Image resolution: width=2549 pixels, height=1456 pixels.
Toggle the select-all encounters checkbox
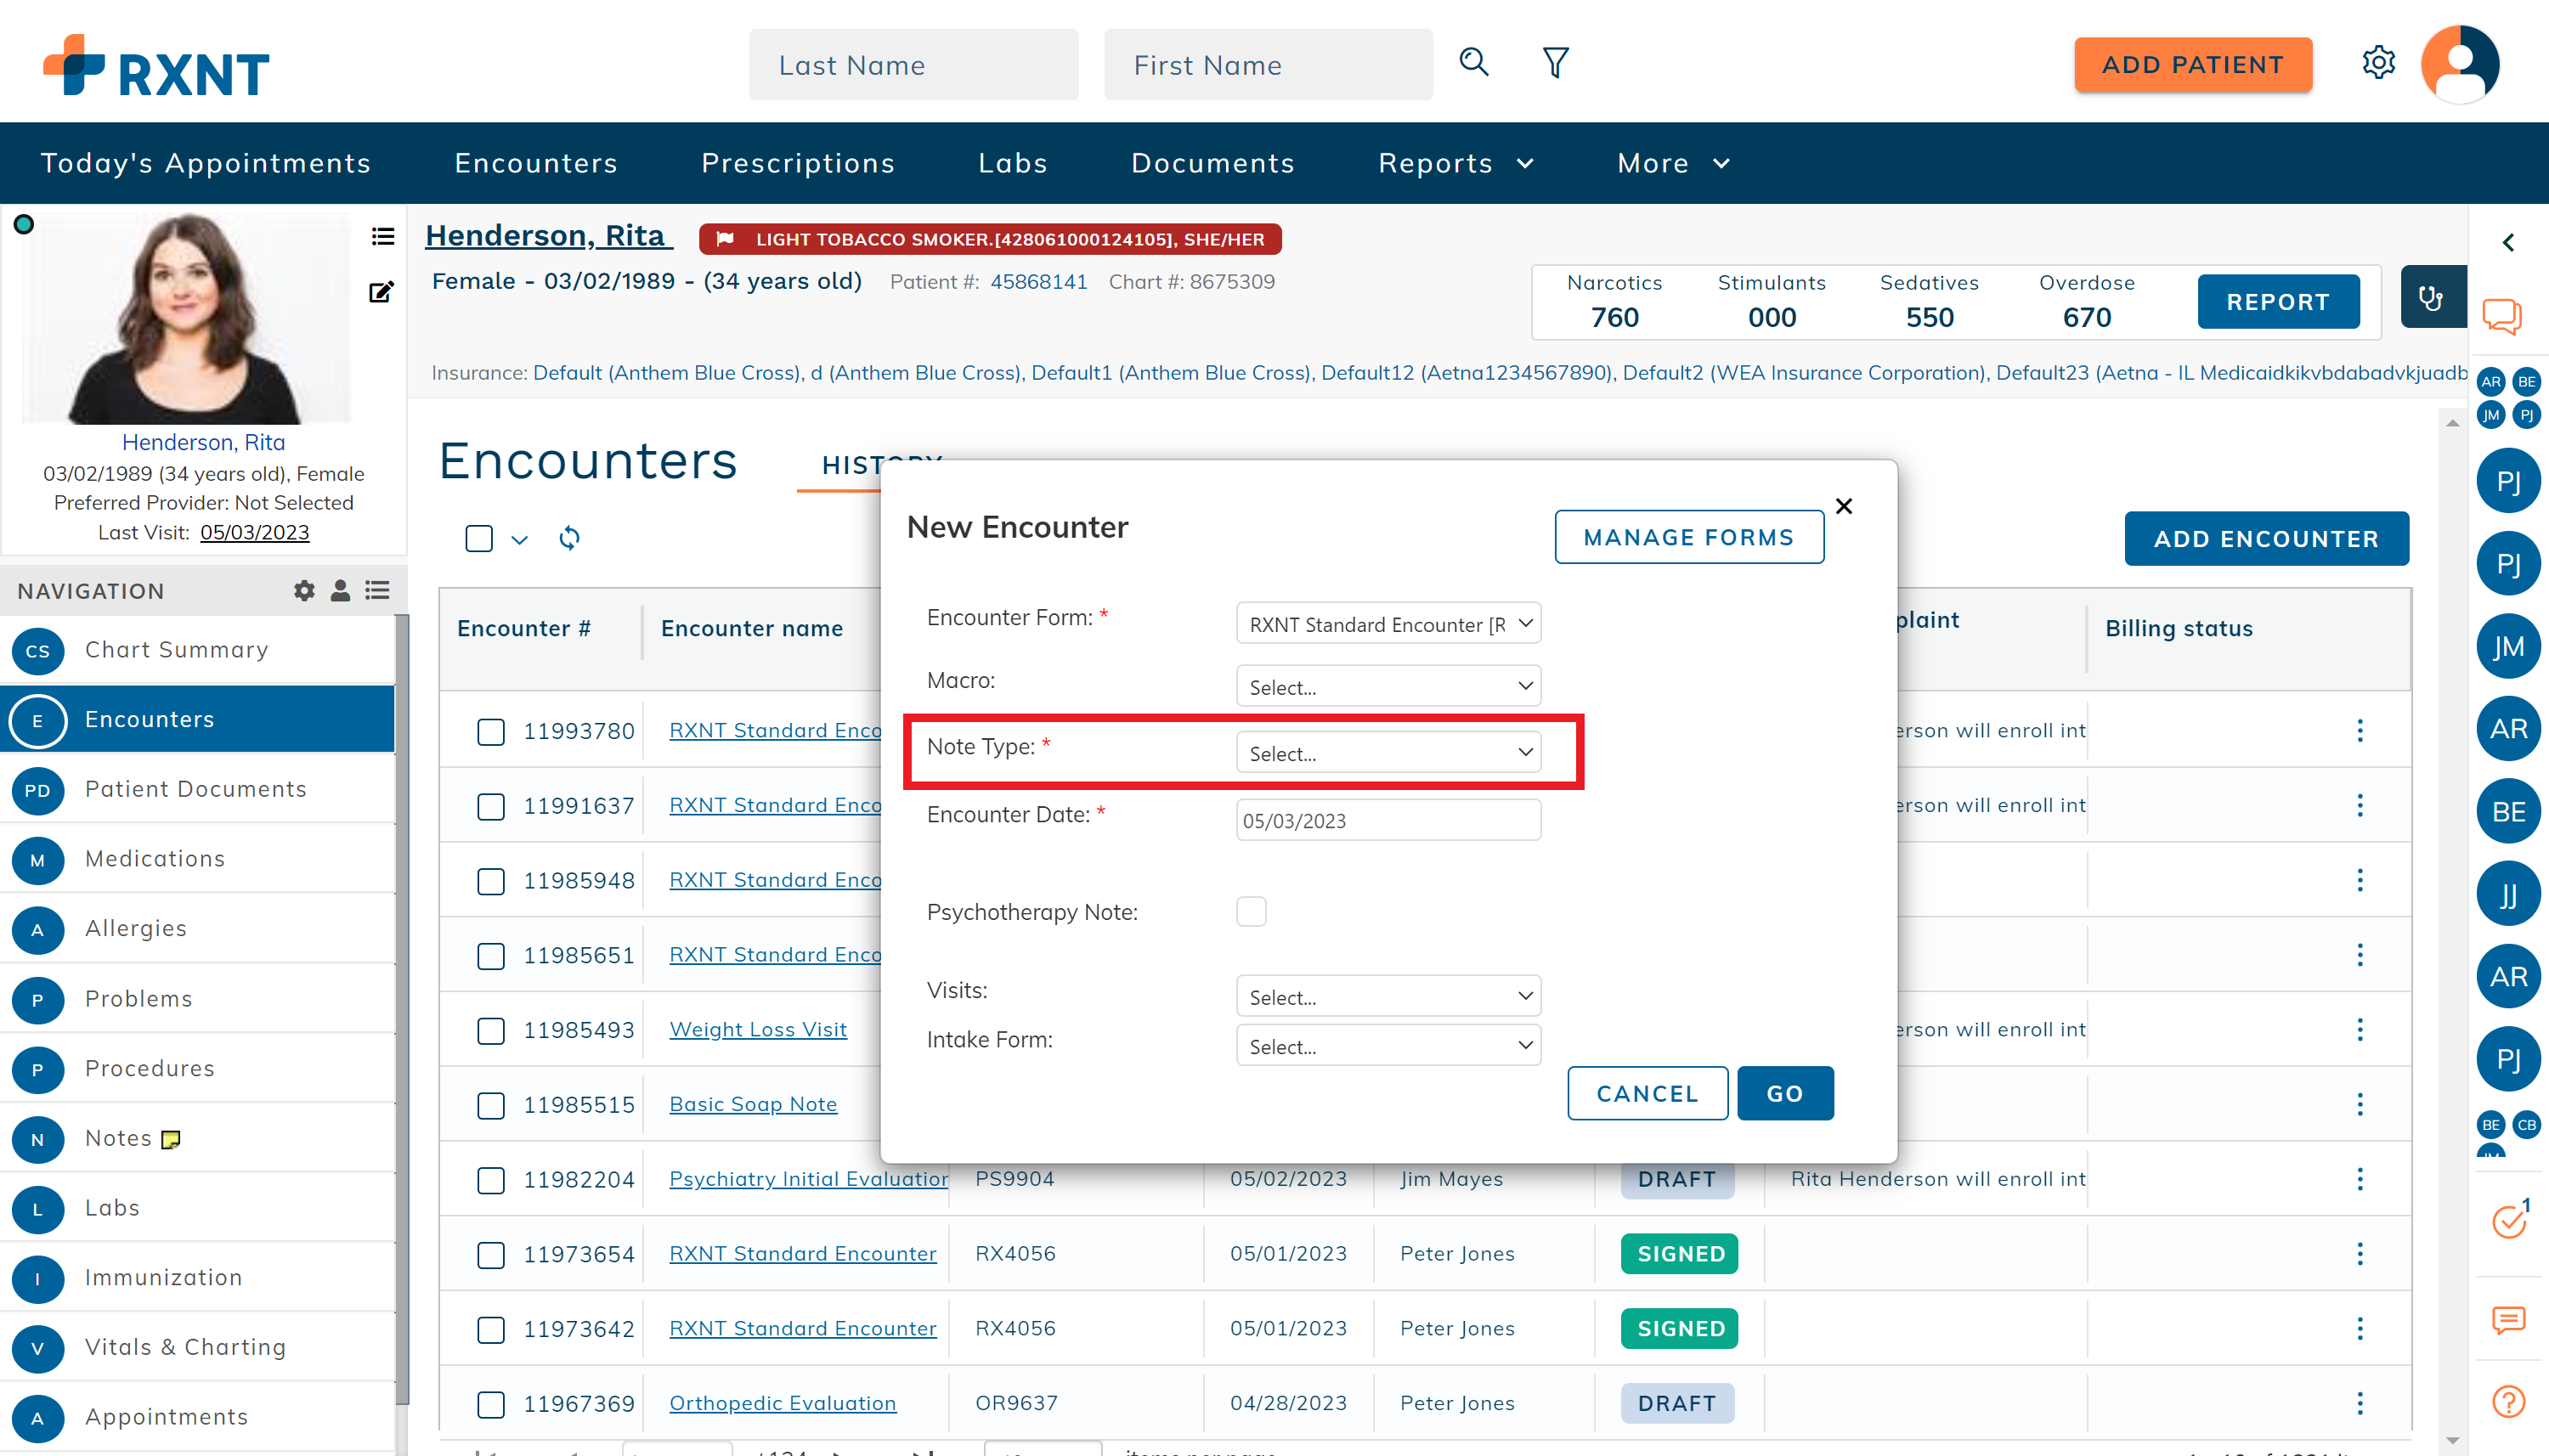(479, 538)
